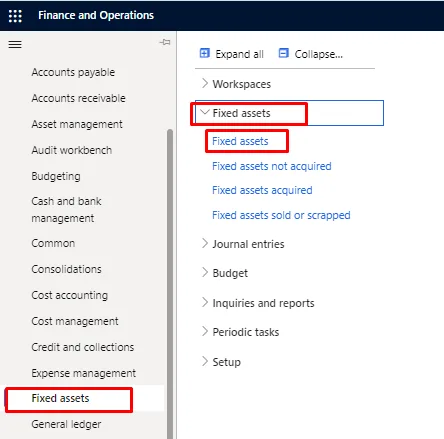Screen dimensions: 444x439
Task: Open the app launcher grid icon
Action: [15, 16]
